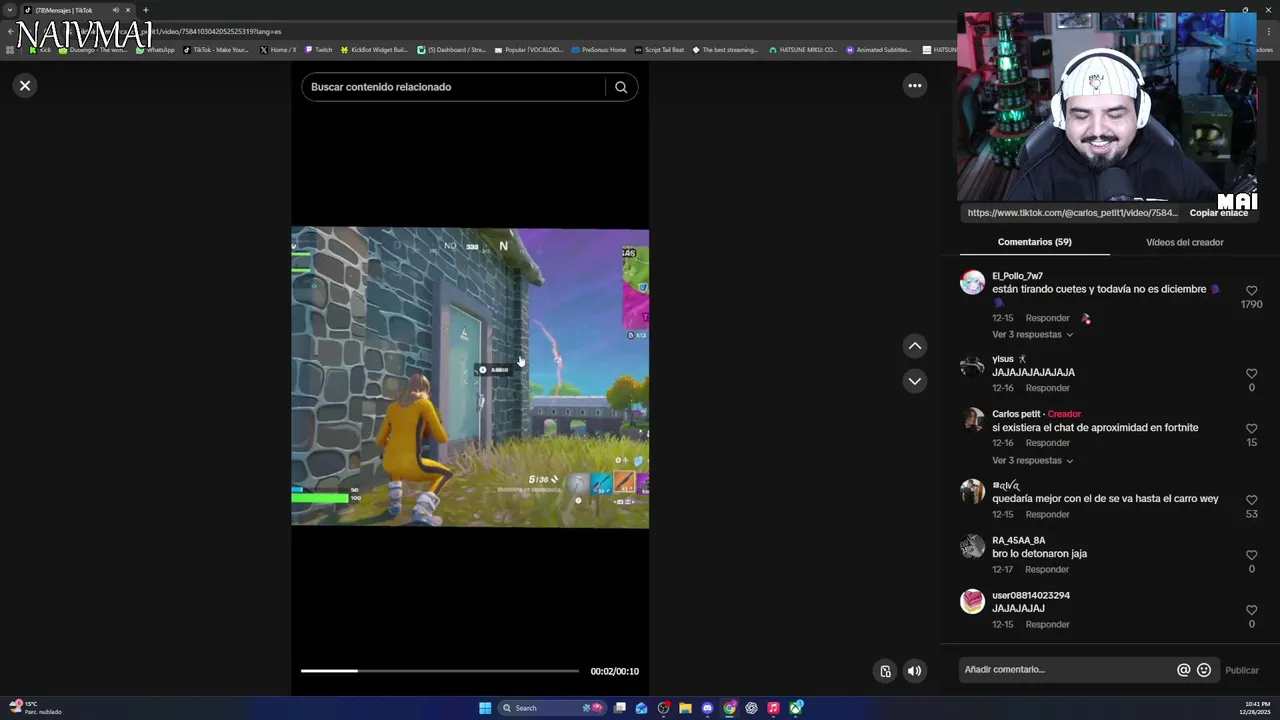Mute the TikTok browser tab's audio icon
The height and width of the screenshot is (720, 1280).
tap(115, 10)
